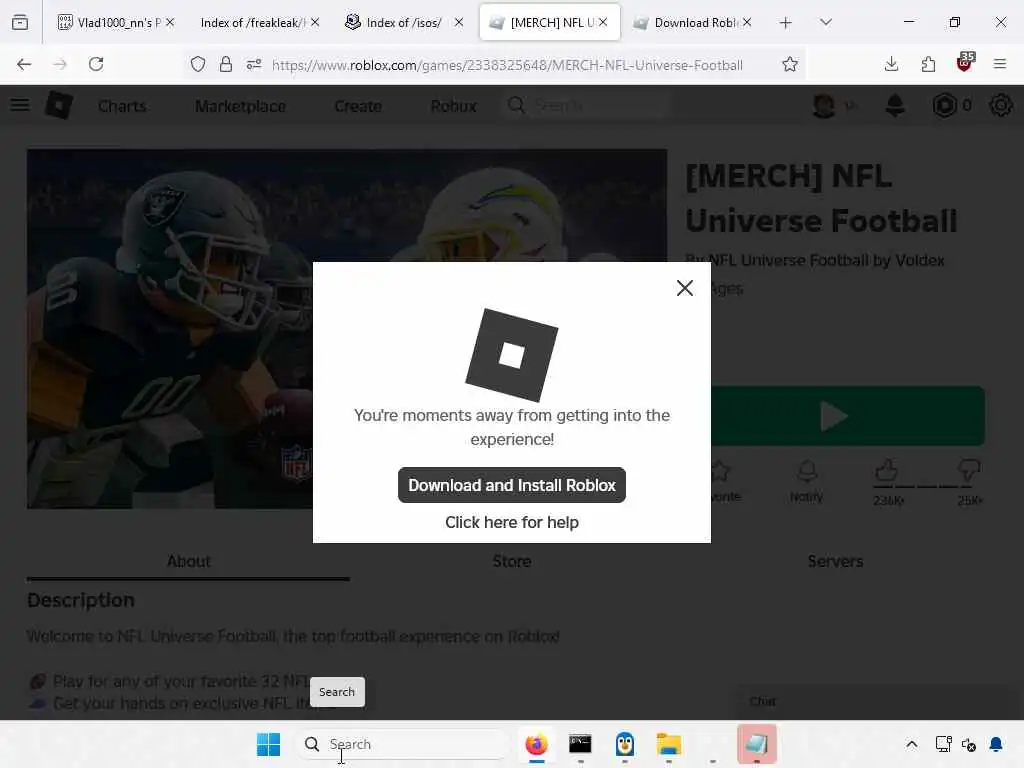Open Create in Roblox navigation
Screen dimensions: 1024x768
click(358, 106)
